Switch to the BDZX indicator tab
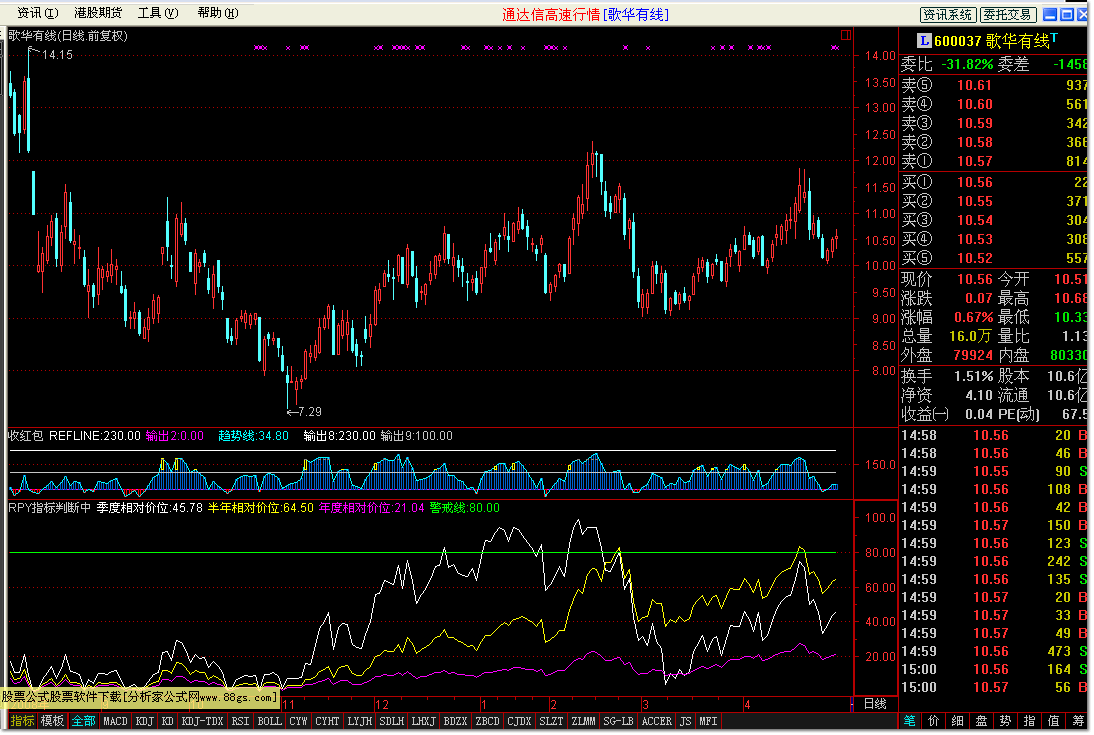The height and width of the screenshot is (735, 1094). pyautogui.click(x=456, y=721)
